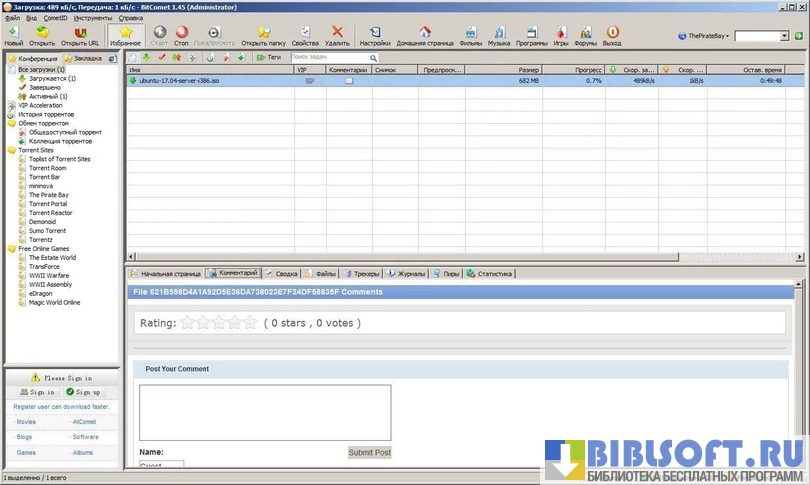This screenshot has width=810, height=485.
Task: Expand the search combo box next to ThePirateBay
Action: 783,36
